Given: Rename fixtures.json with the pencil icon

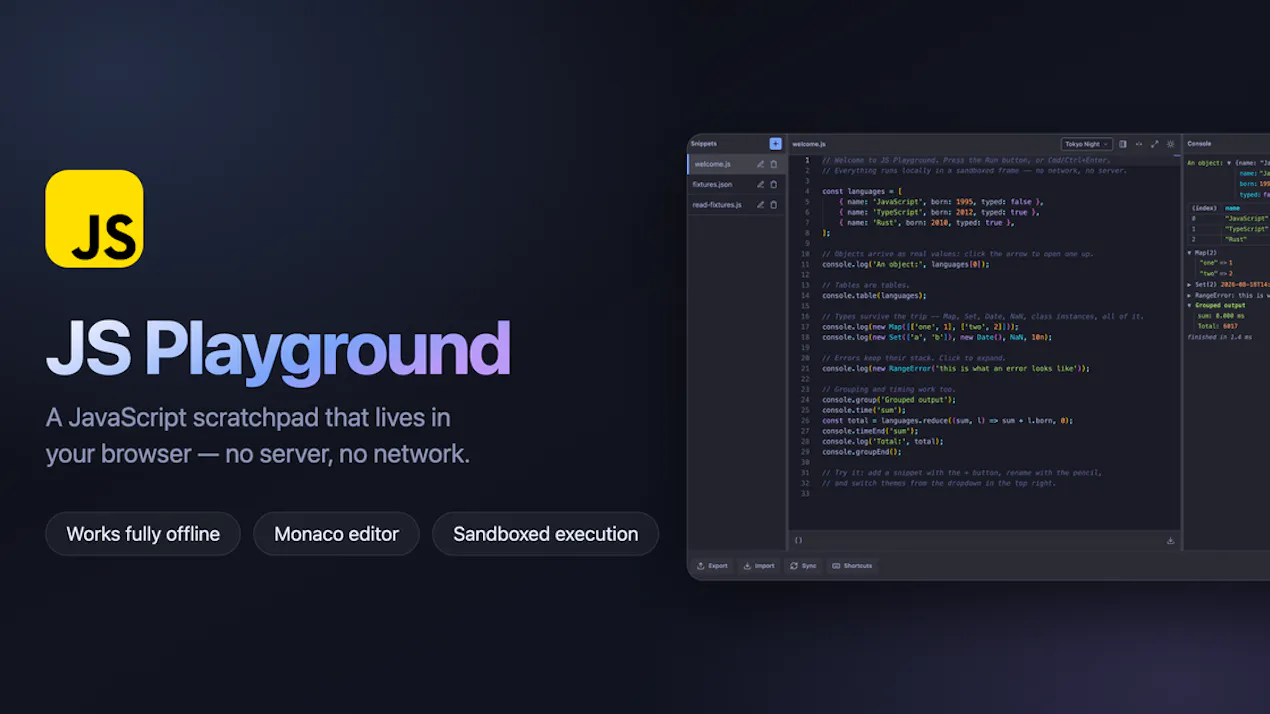Looking at the screenshot, I should [x=760, y=184].
